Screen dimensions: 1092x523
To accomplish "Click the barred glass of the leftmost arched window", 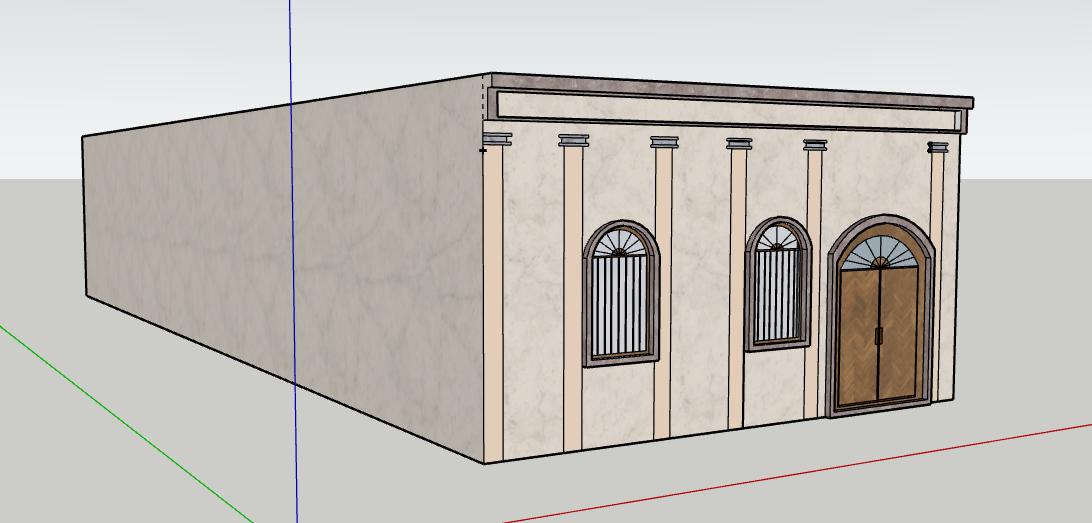I will coord(620,305).
